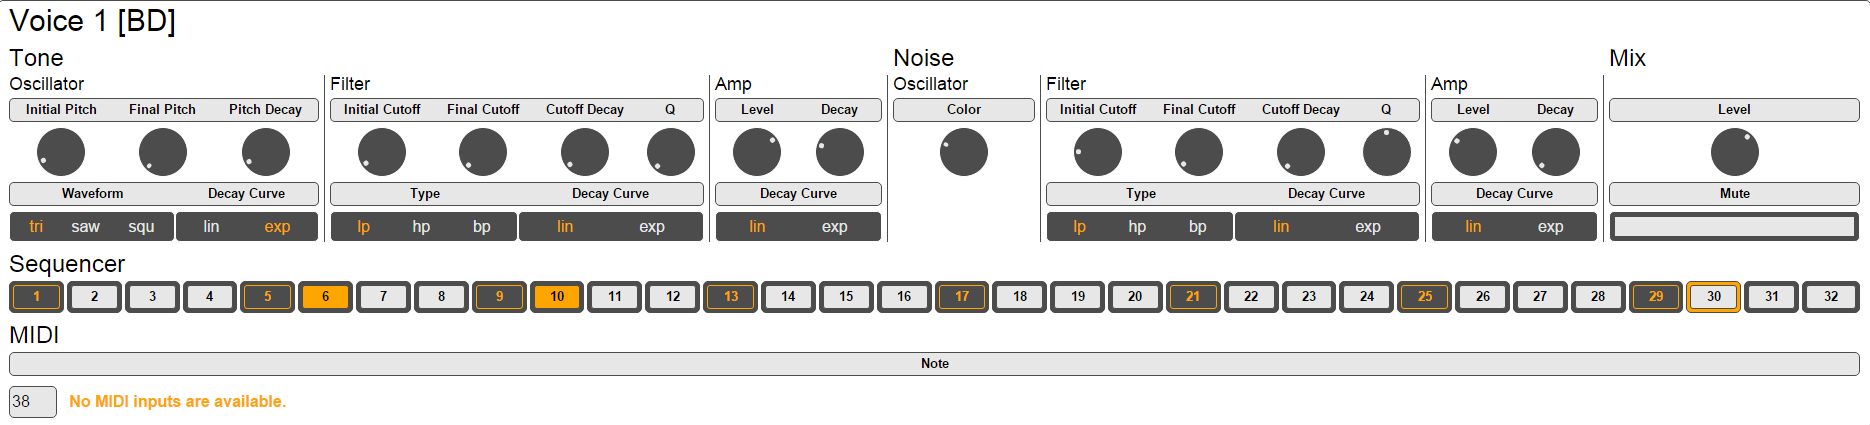Image resolution: width=1870 pixels, height=425 pixels.
Task: Toggle sequencer step 5
Action: (x=268, y=297)
